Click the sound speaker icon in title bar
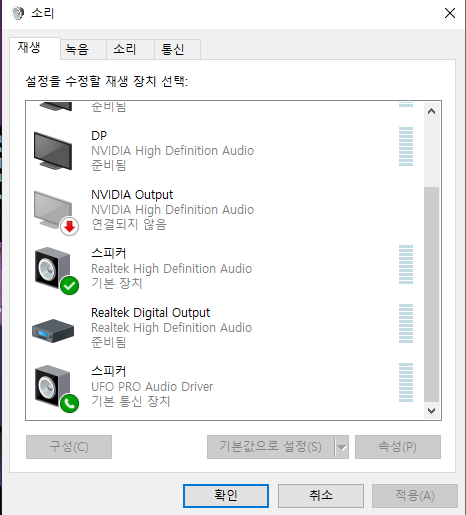The image size is (466, 515). point(17,13)
